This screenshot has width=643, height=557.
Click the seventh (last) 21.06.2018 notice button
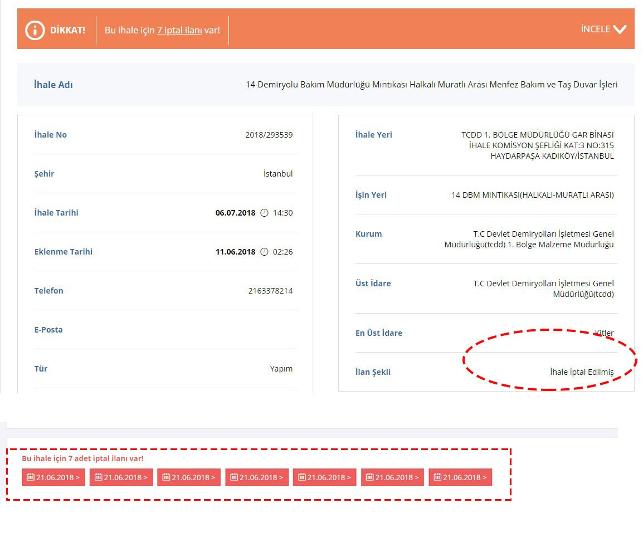(460, 477)
